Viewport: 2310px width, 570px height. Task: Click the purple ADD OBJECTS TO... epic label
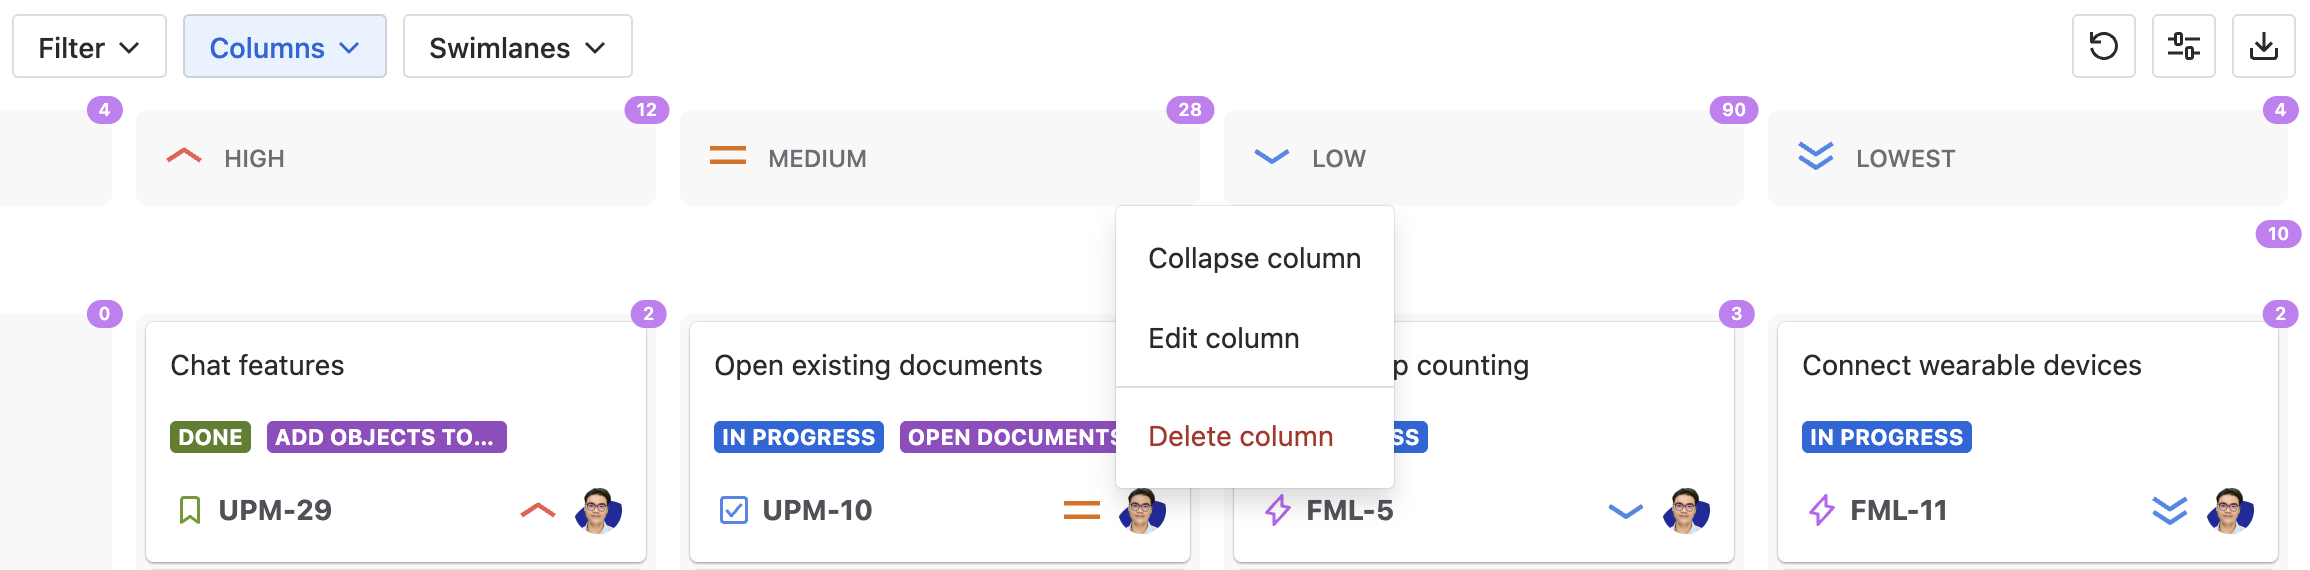(x=386, y=437)
